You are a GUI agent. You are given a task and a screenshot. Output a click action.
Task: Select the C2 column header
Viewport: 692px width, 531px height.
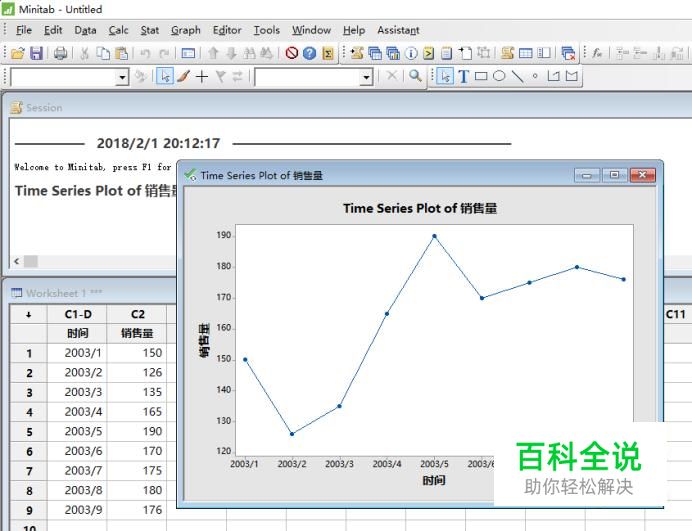point(137,314)
